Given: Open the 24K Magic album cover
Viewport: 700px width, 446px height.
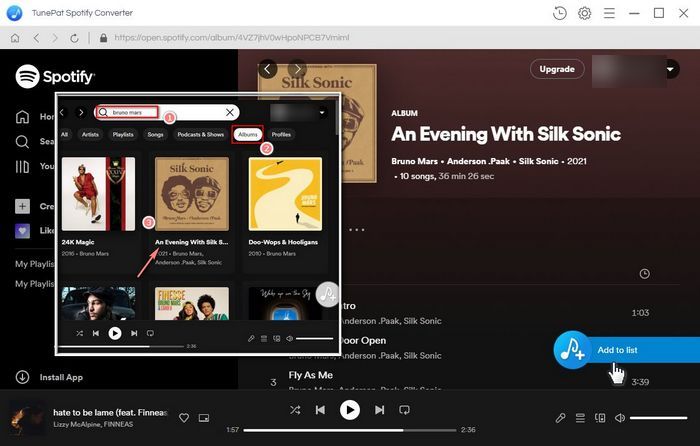Looking at the screenshot, I should (98, 194).
